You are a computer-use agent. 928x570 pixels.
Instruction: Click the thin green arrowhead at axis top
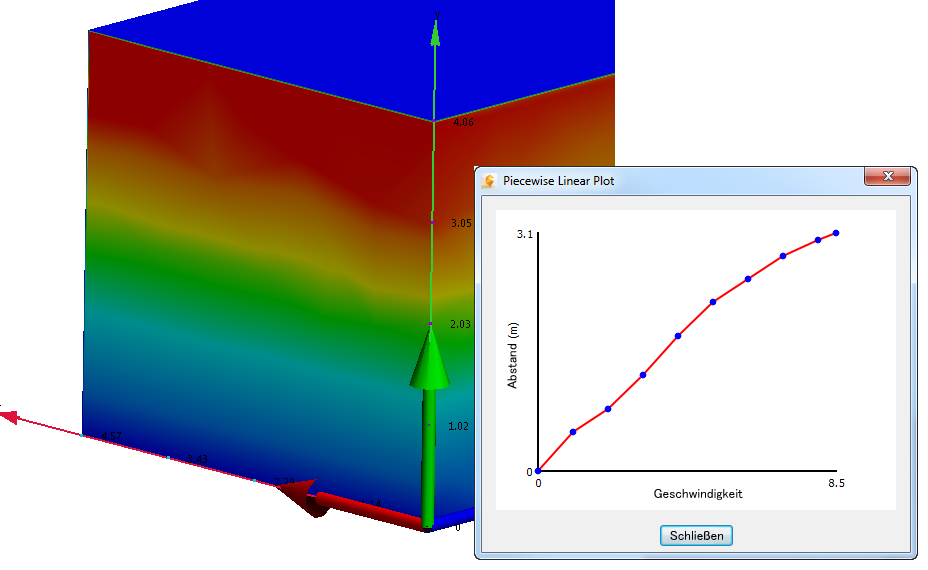pyautogui.click(x=436, y=33)
